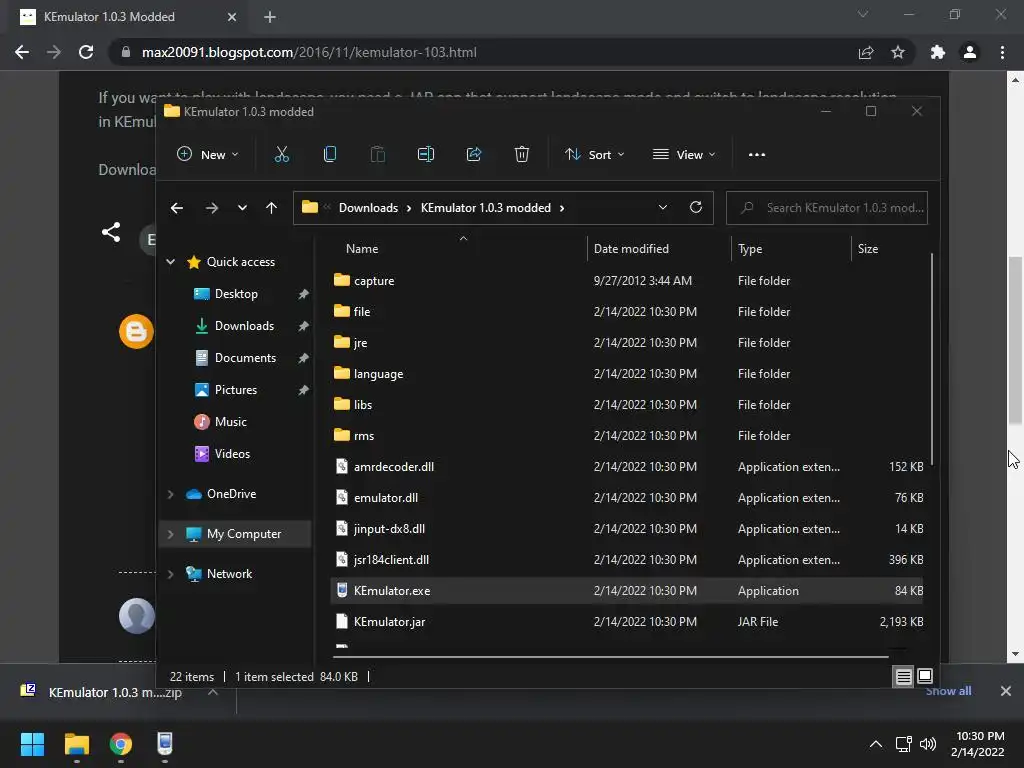The image size is (1024, 768).
Task: Select Documents in the navigation pane
Action: tap(245, 358)
